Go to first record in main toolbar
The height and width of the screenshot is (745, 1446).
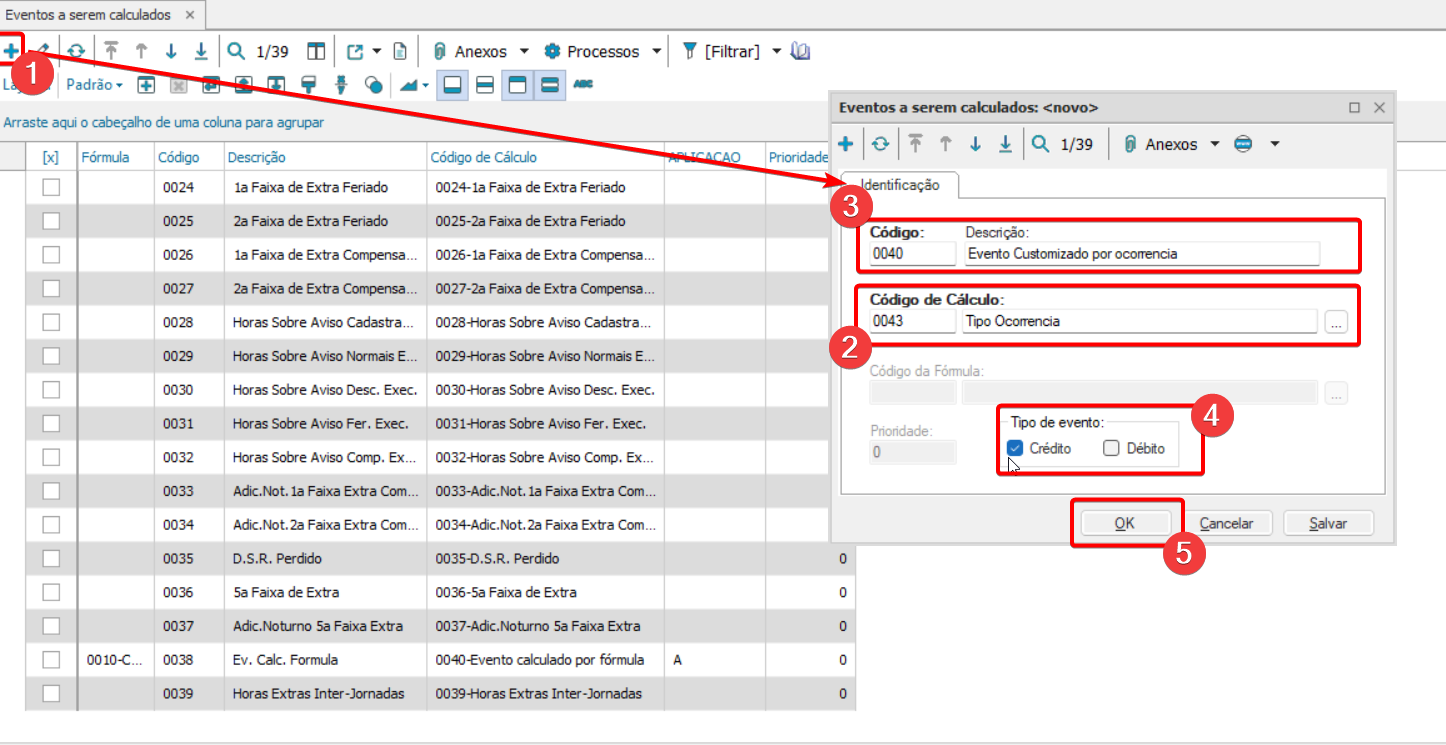click(x=111, y=51)
